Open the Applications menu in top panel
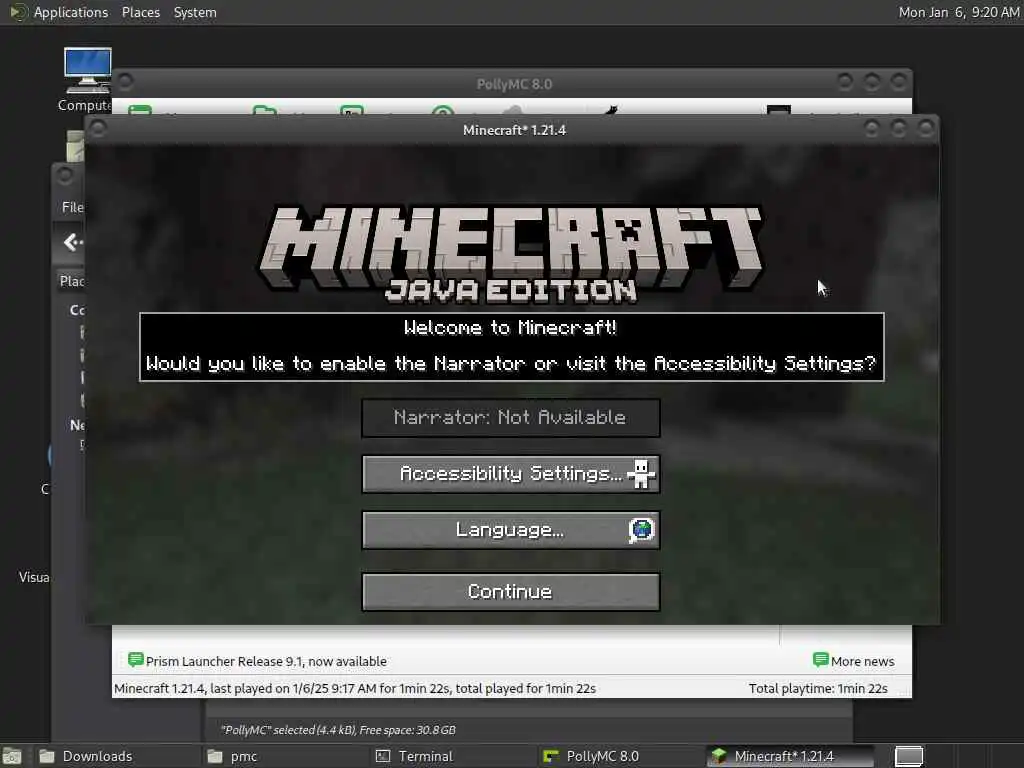Viewport: 1024px width, 768px height. [x=71, y=12]
